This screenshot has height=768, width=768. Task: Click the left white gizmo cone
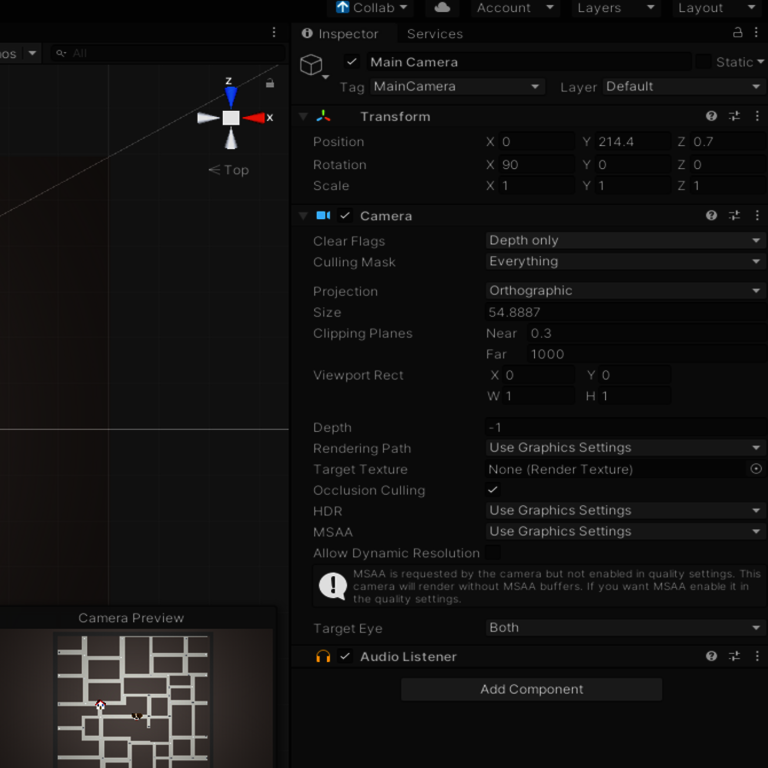[208, 118]
